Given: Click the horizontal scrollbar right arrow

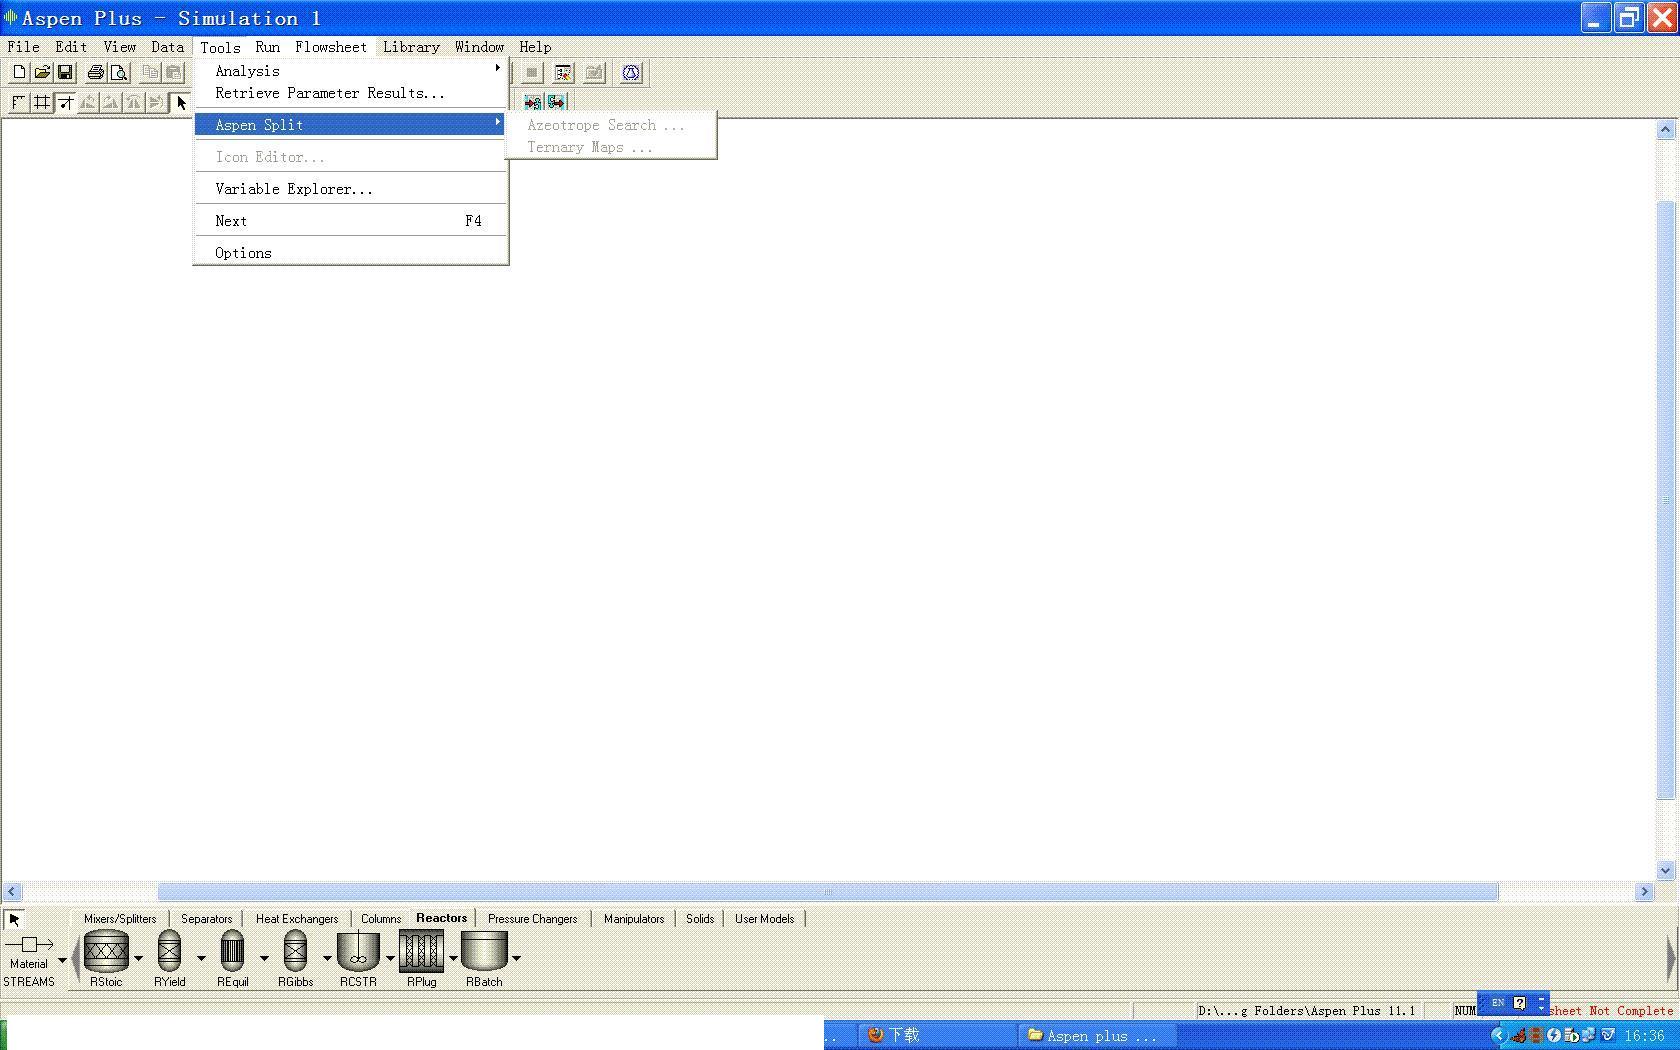Looking at the screenshot, I should point(1645,892).
